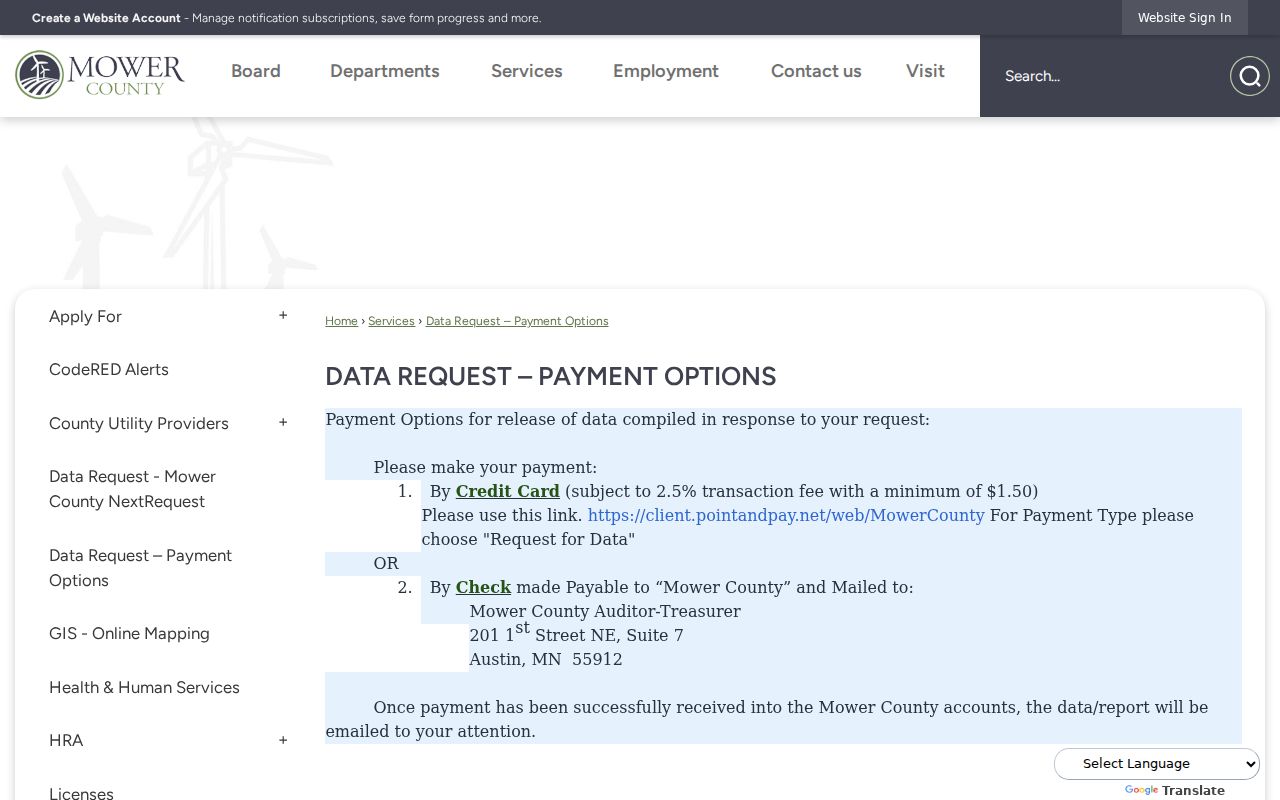Open HRA sidebar link

pos(66,740)
